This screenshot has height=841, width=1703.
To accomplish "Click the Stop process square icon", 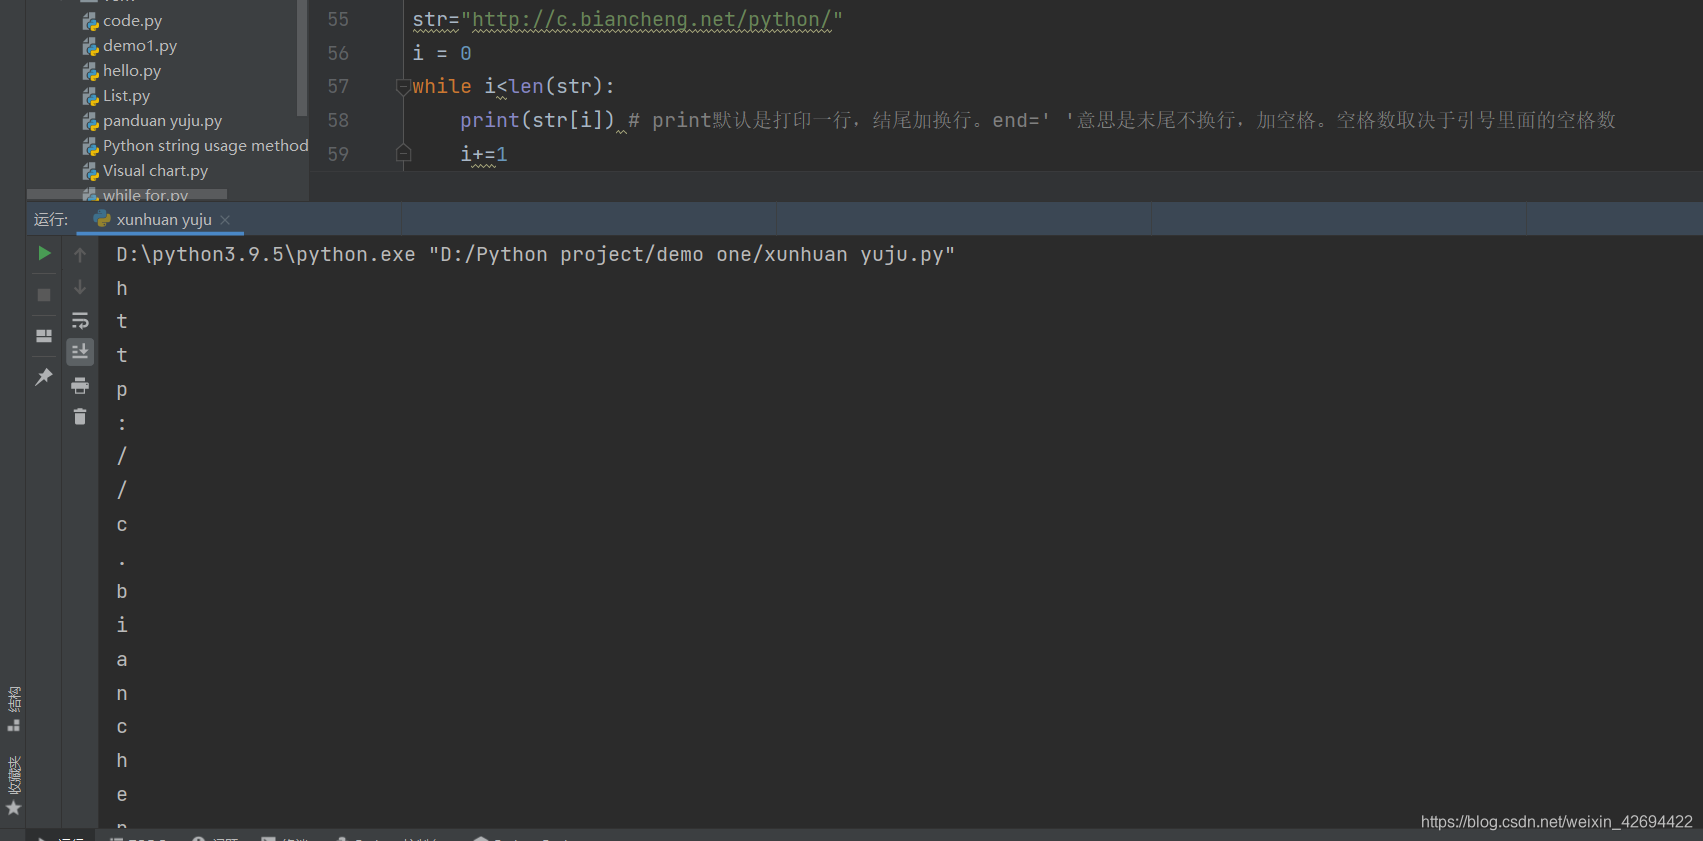I will (x=44, y=295).
